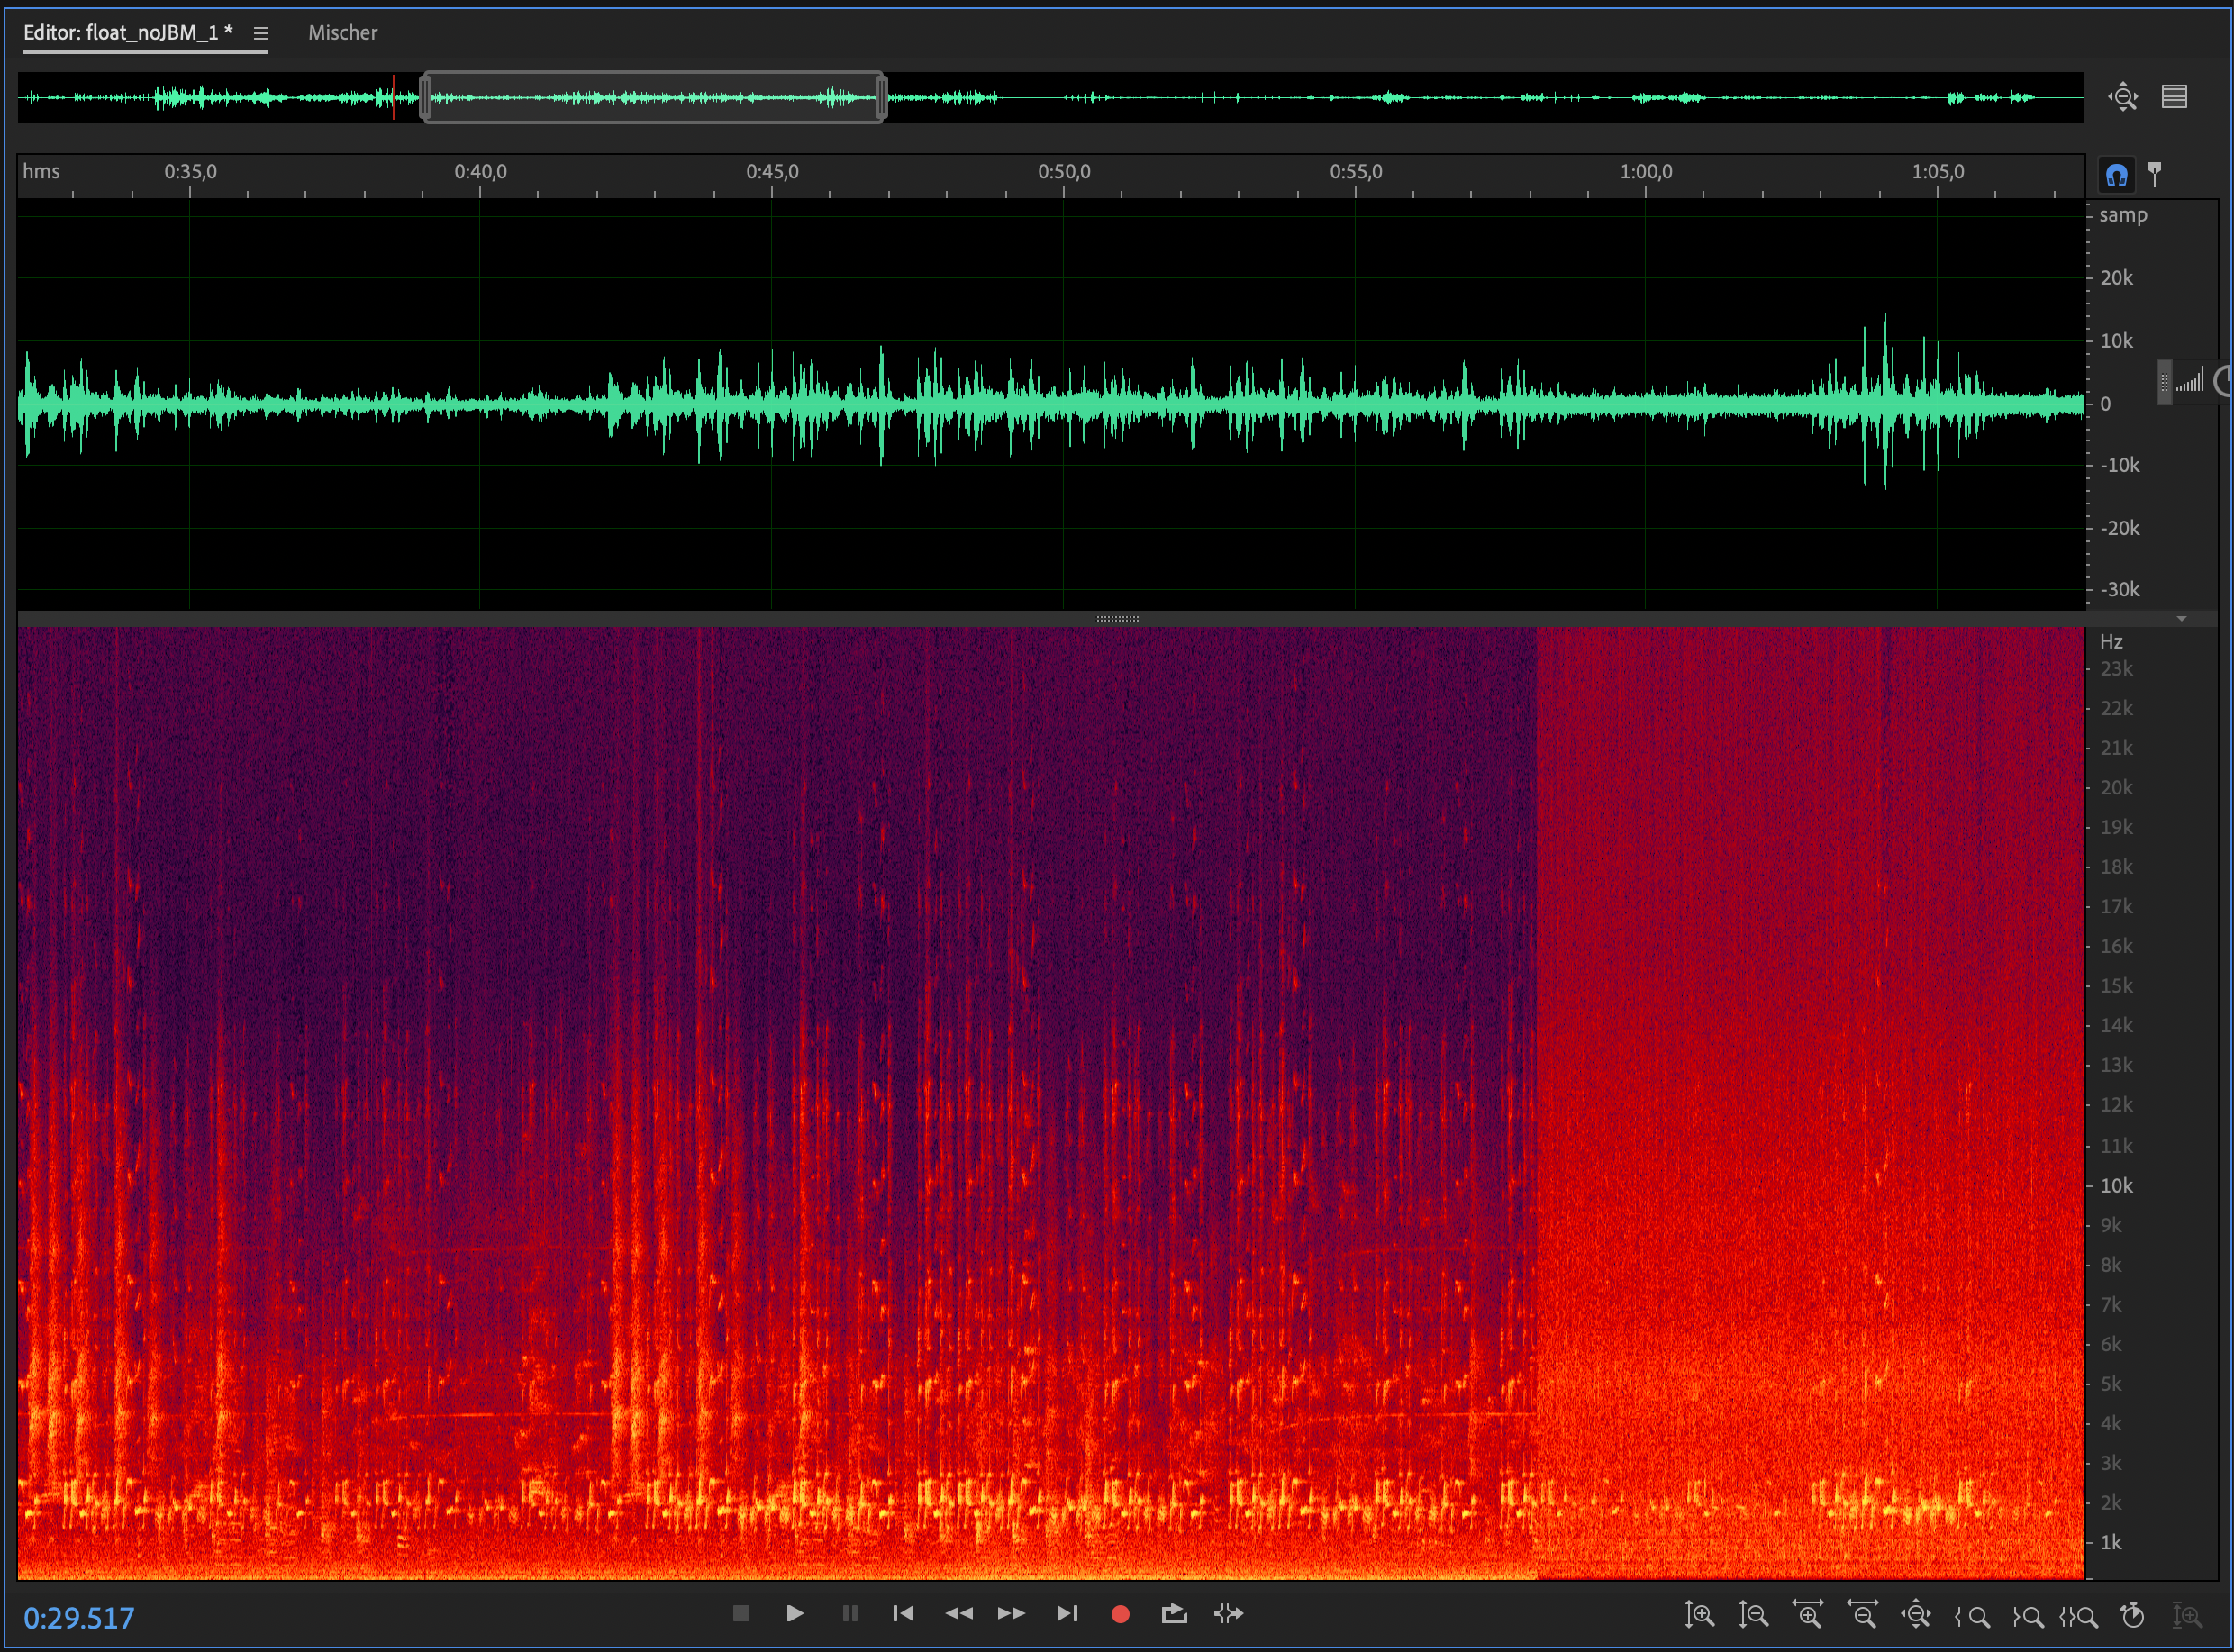This screenshot has height=1652, width=2234.
Task: Collapse spectral display with small arrow
Action: [2181, 619]
